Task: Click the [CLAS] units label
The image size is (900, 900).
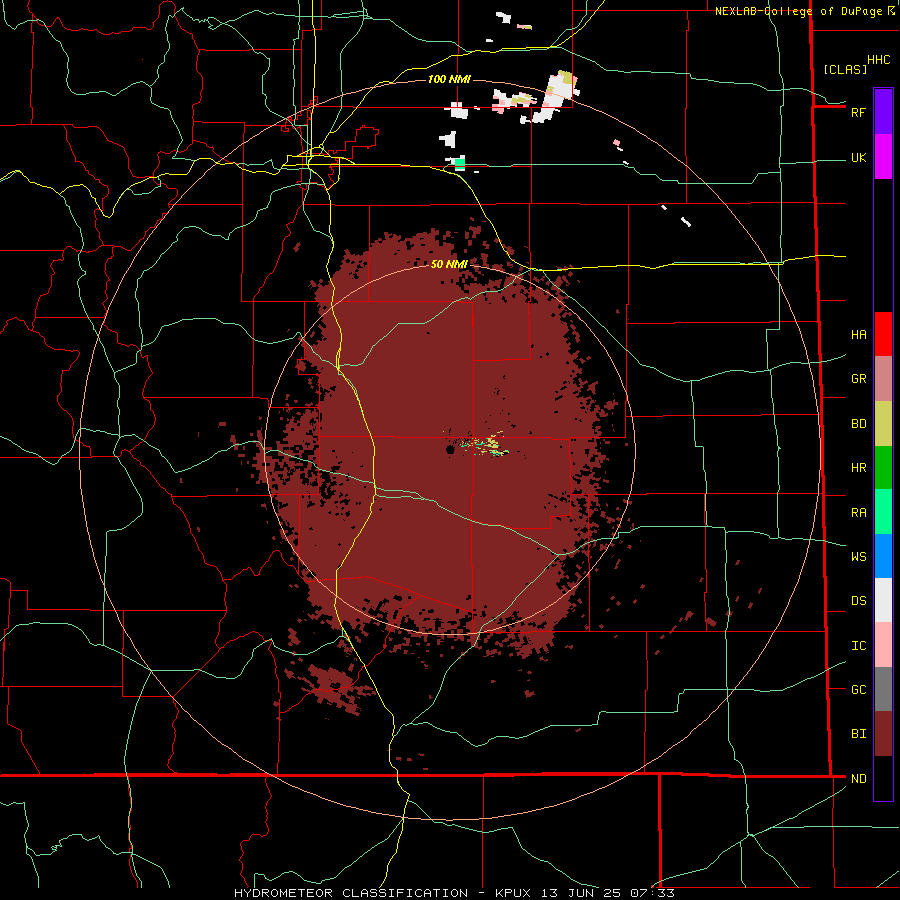Action: point(845,69)
